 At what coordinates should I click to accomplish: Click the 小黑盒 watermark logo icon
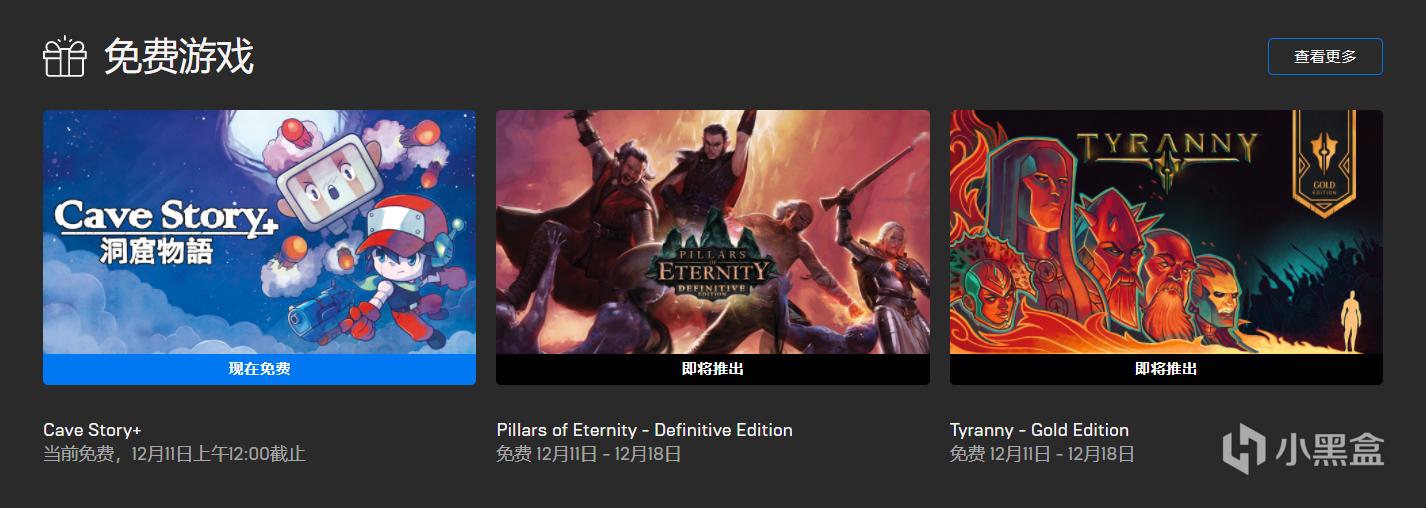pyautogui.click(x=1245, y=448)
